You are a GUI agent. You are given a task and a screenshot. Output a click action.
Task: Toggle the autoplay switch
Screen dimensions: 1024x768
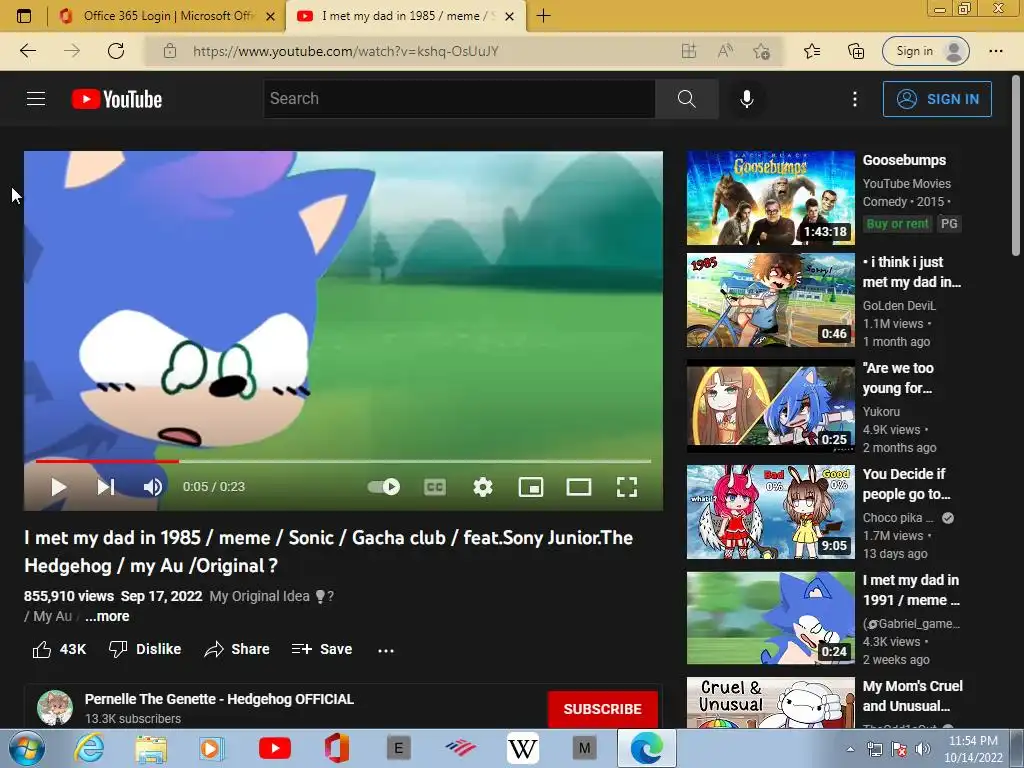tap(384, 487)
